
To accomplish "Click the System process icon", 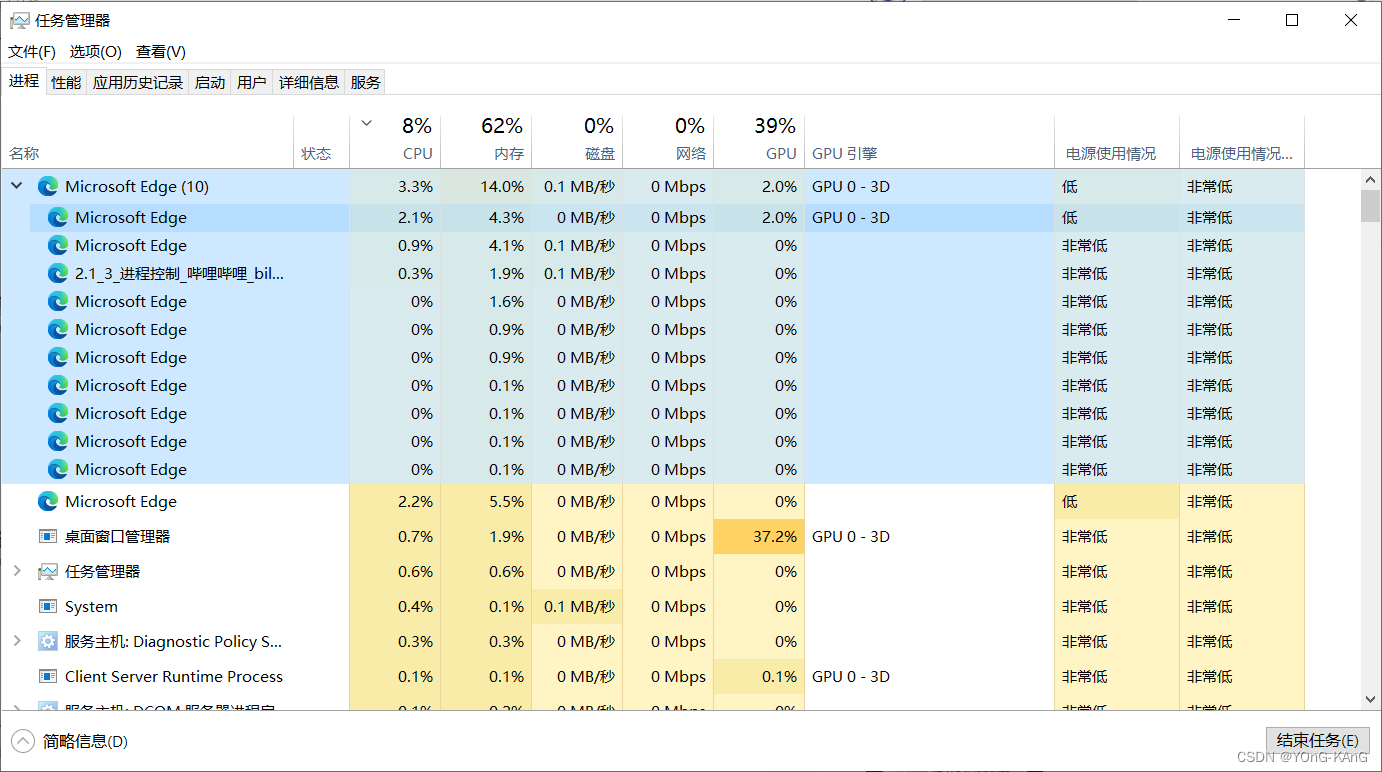I will 48,606.
